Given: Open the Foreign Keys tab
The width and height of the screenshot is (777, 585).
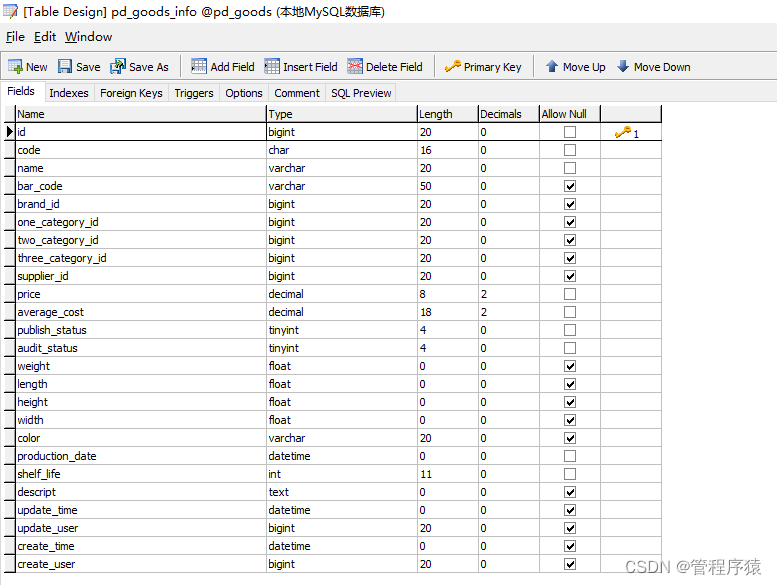Looking at the screenshot, I should point(131,93).
